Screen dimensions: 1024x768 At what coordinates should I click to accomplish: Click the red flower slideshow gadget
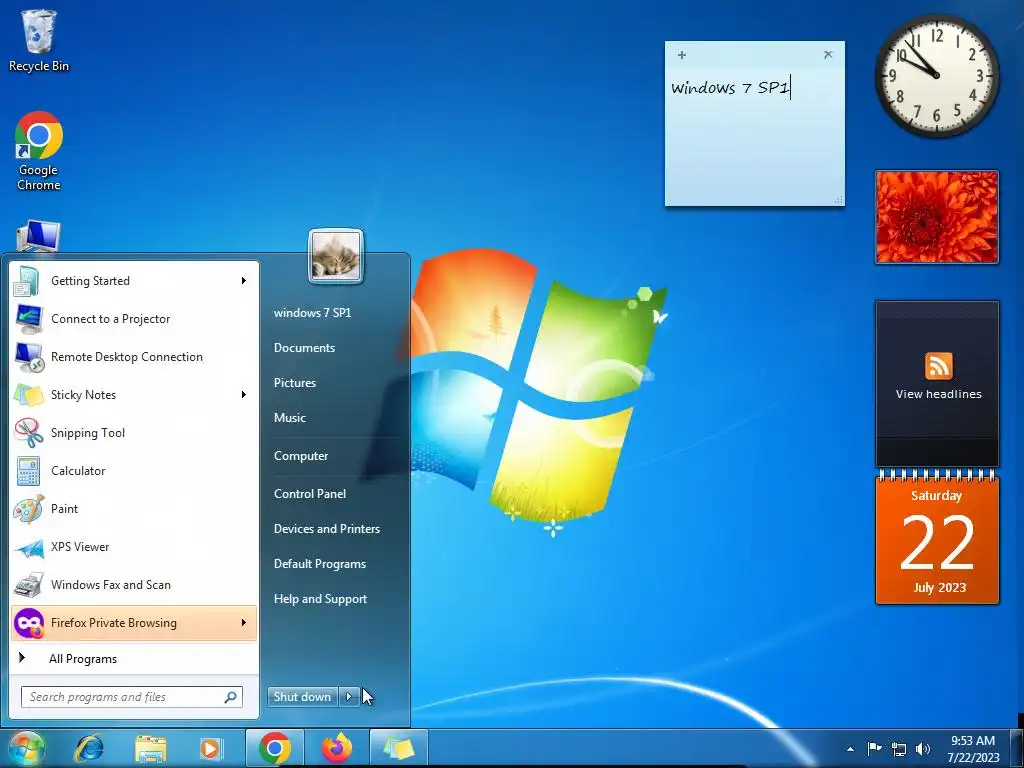pos(937,217)
